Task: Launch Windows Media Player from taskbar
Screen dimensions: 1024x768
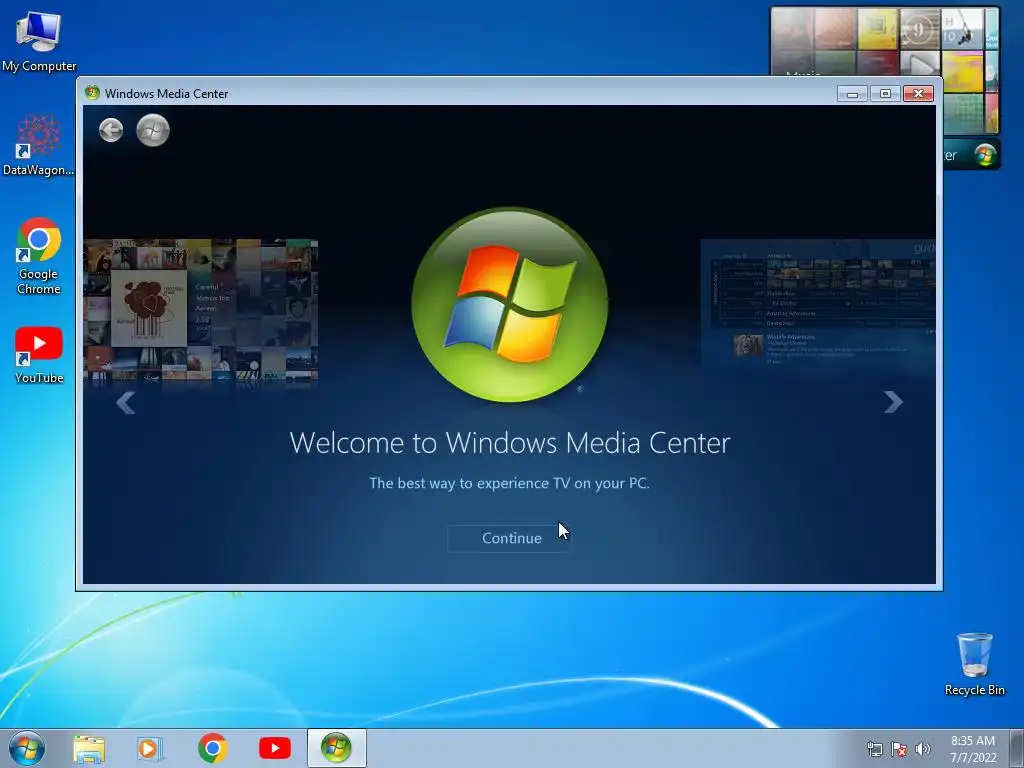Action: pyautogui.click(x=150, y=749)
